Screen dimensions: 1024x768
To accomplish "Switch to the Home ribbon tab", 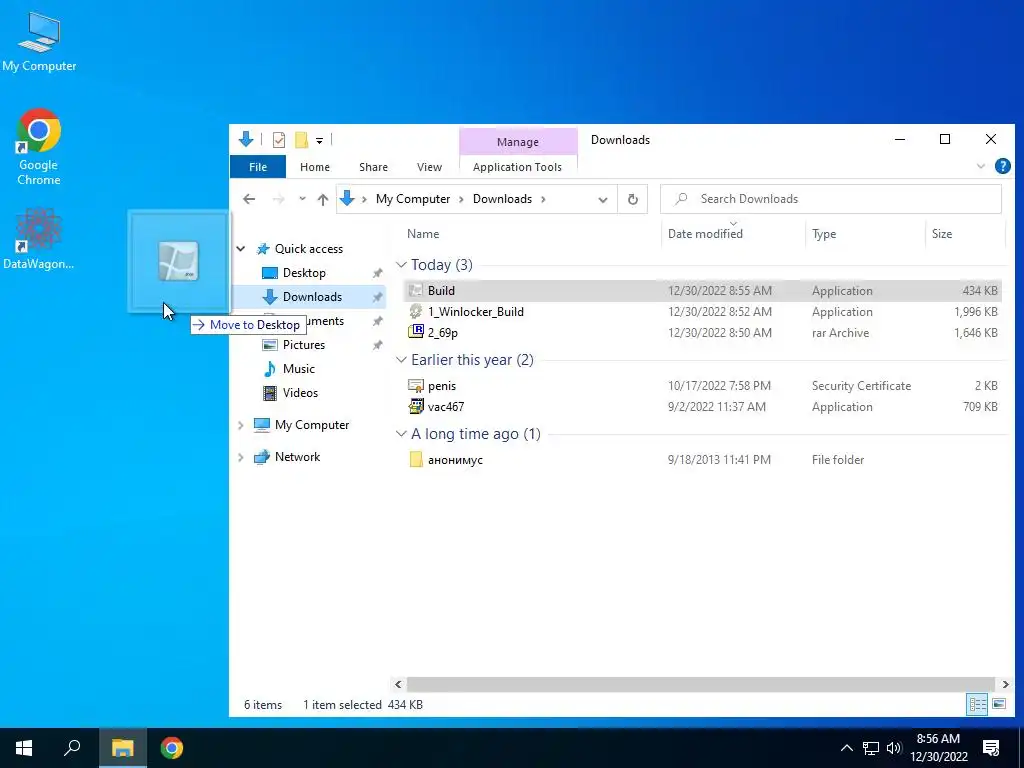I will click(x=315, y=167).
